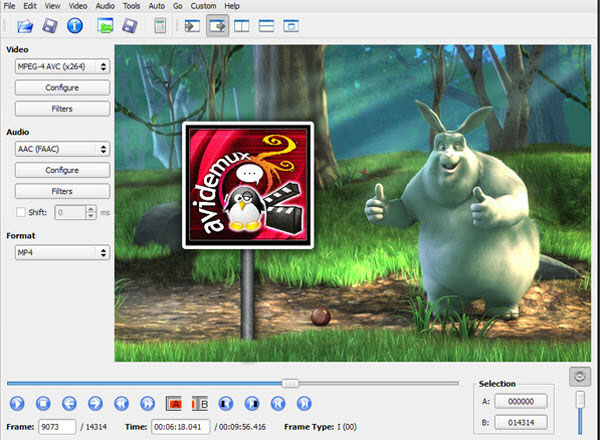Screen dimensions: 600x440
Task: Open the calculator tool in toolbar
Action: (160, 25)
